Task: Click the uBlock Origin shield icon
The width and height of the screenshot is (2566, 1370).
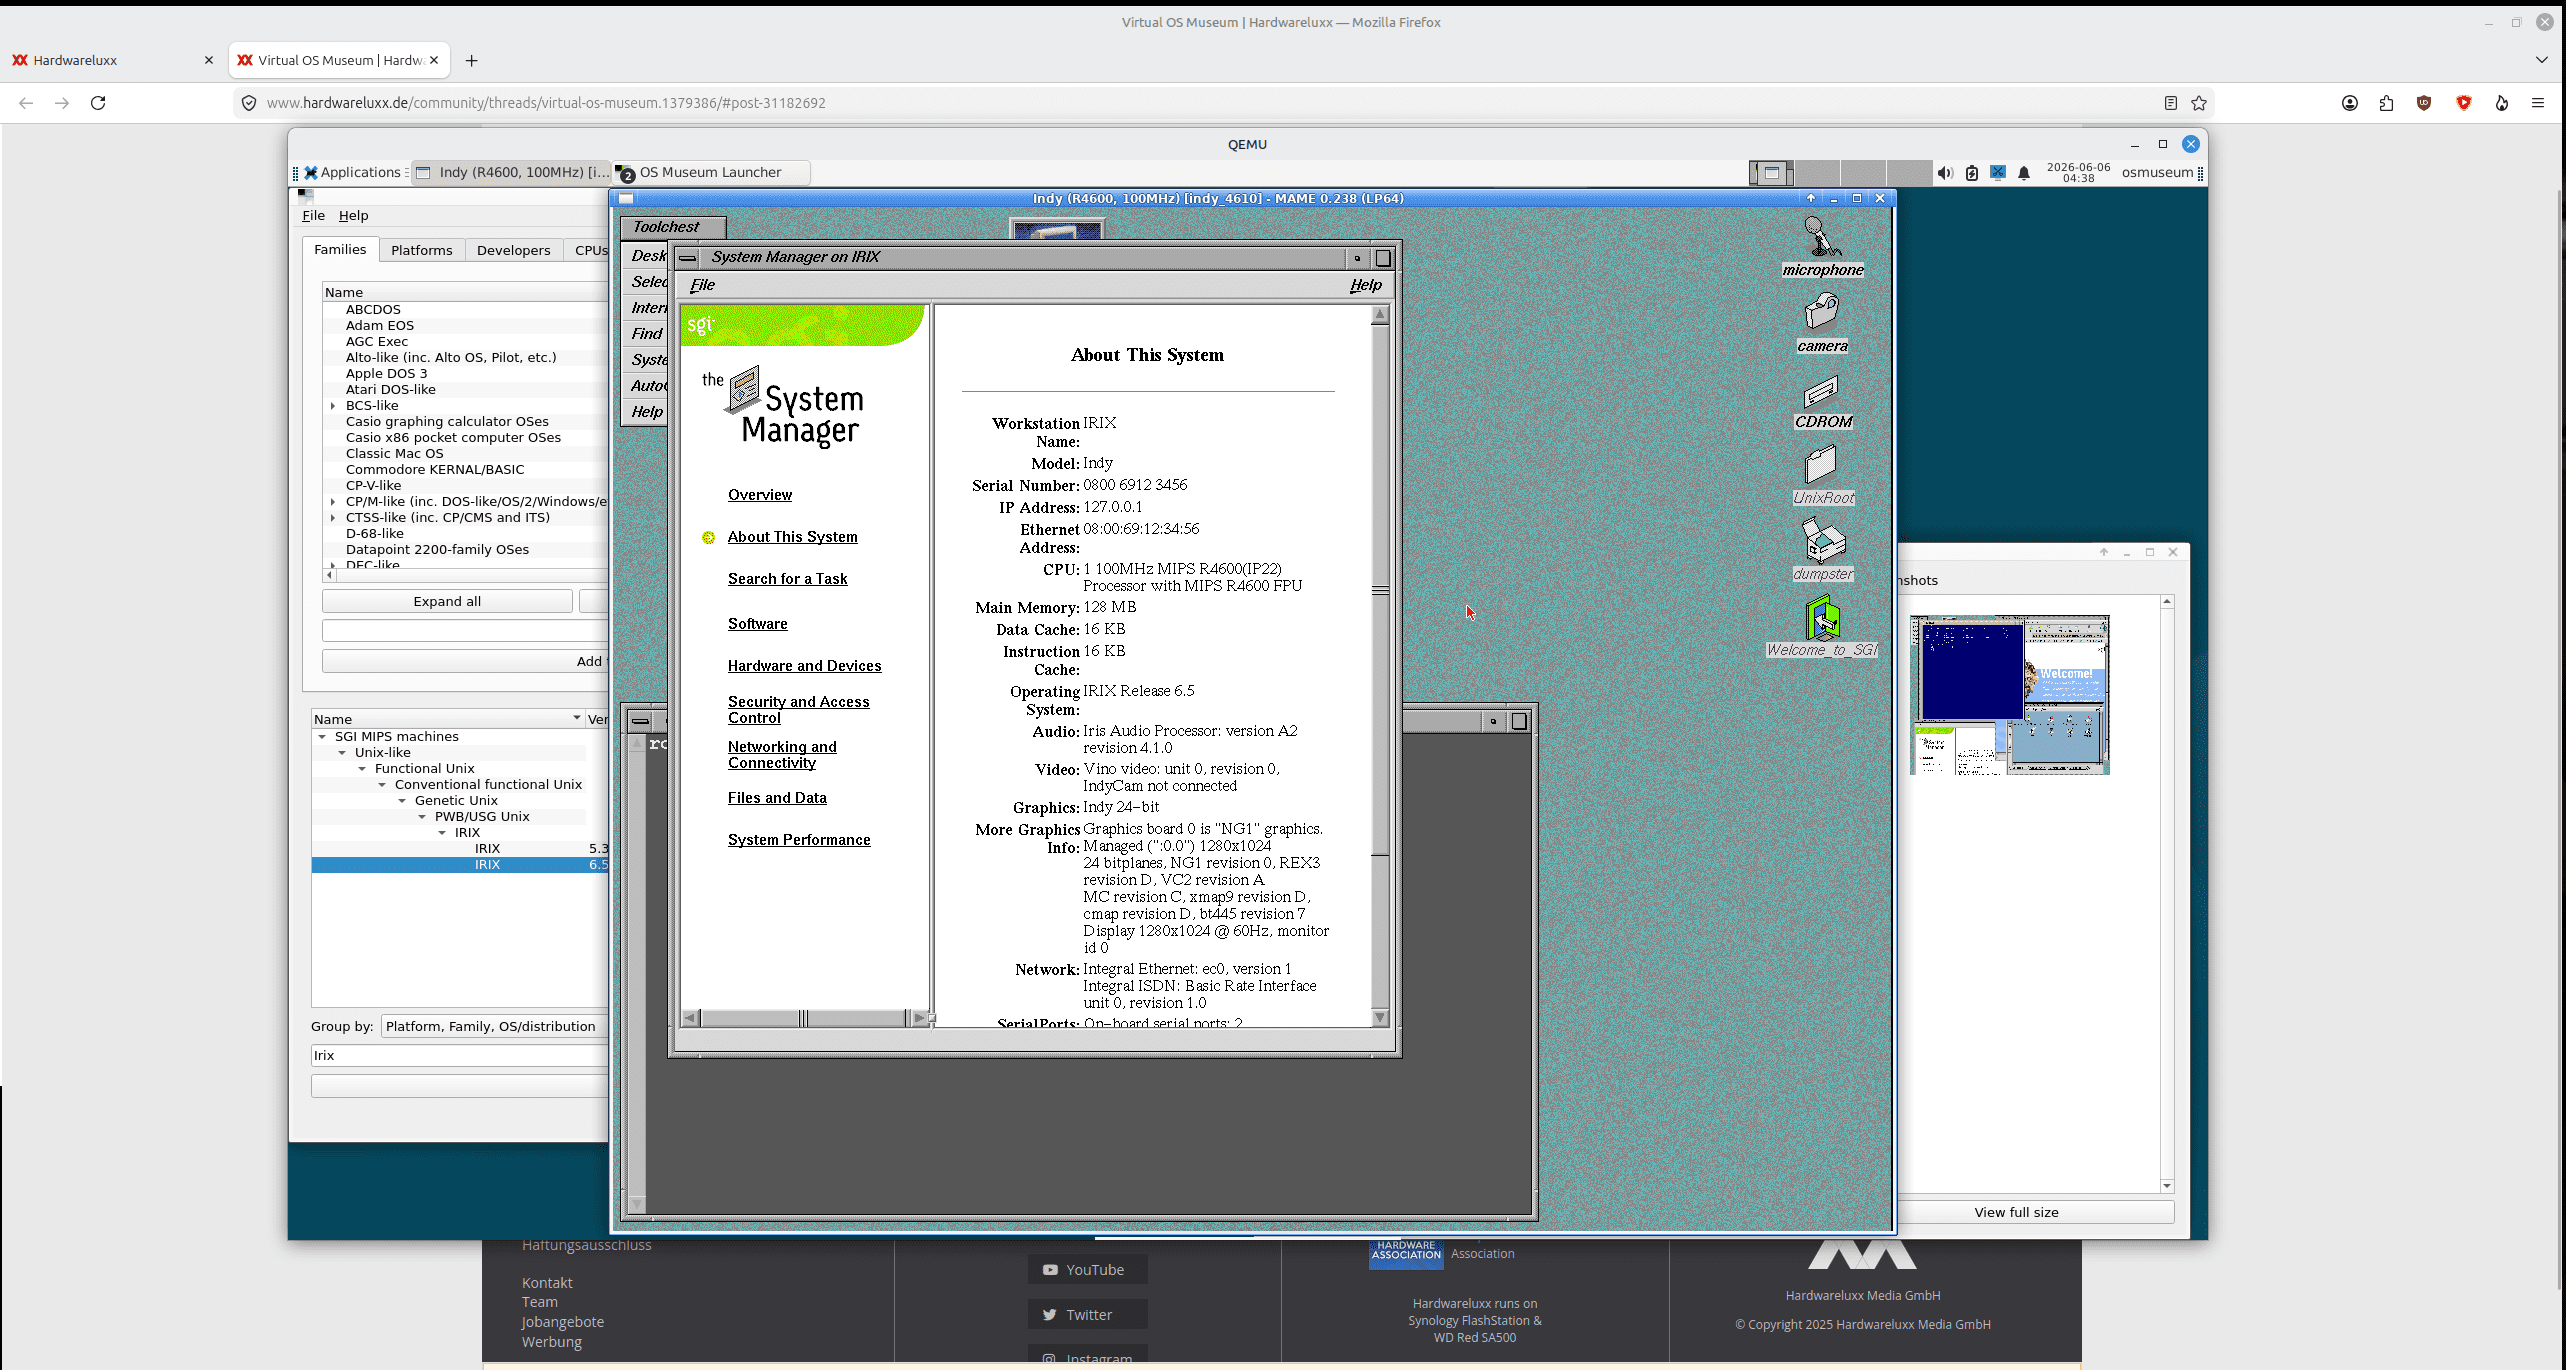Action: click(2424, 103)
